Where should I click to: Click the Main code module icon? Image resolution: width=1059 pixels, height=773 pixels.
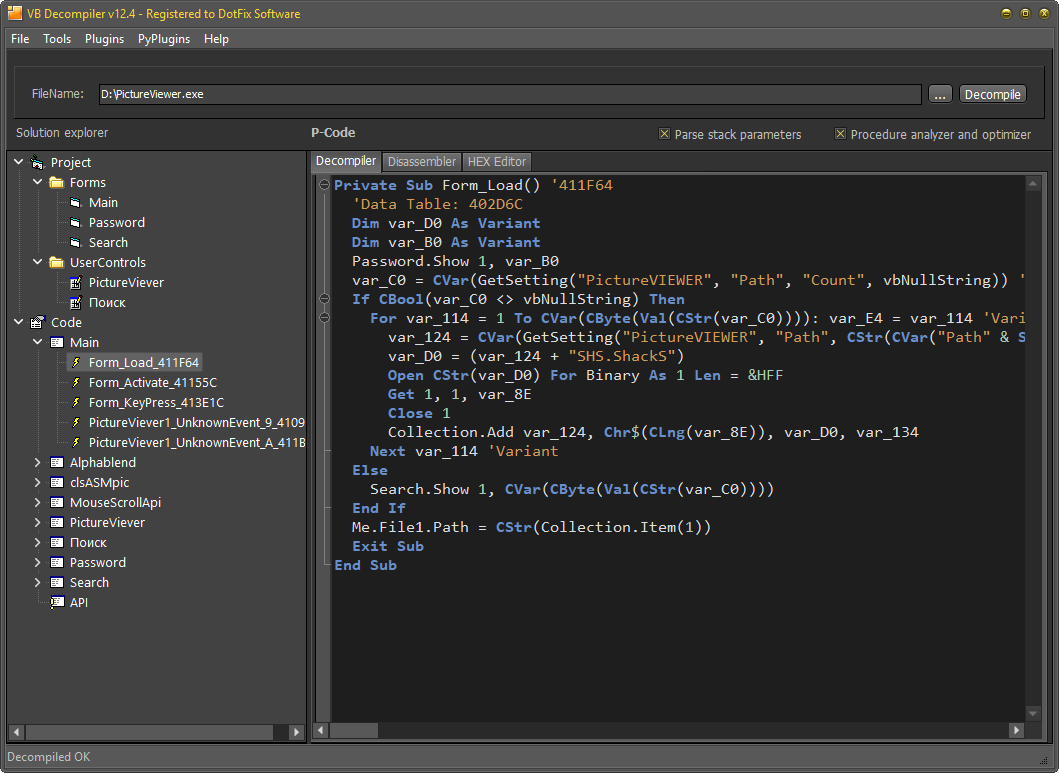pos(57,342)
